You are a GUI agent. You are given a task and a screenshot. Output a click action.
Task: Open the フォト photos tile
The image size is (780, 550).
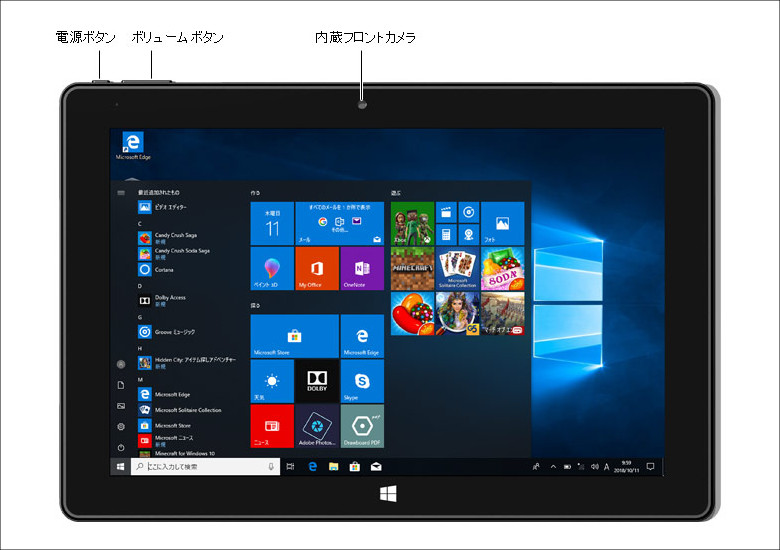(502, 224)
